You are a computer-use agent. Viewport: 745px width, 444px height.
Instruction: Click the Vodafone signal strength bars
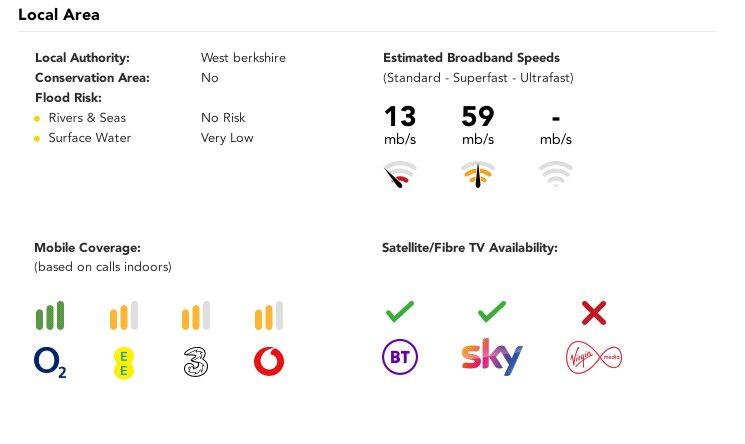(x=268, y=316)
